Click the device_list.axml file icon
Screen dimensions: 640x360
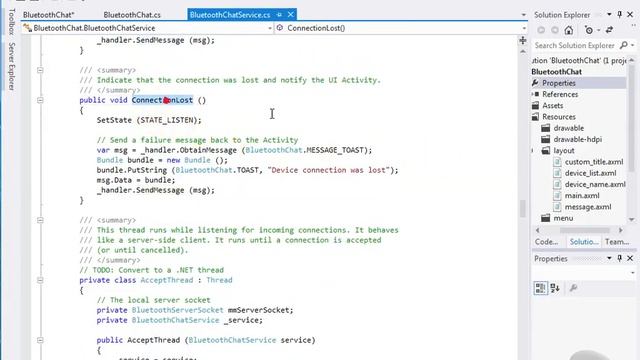[557, 173]
